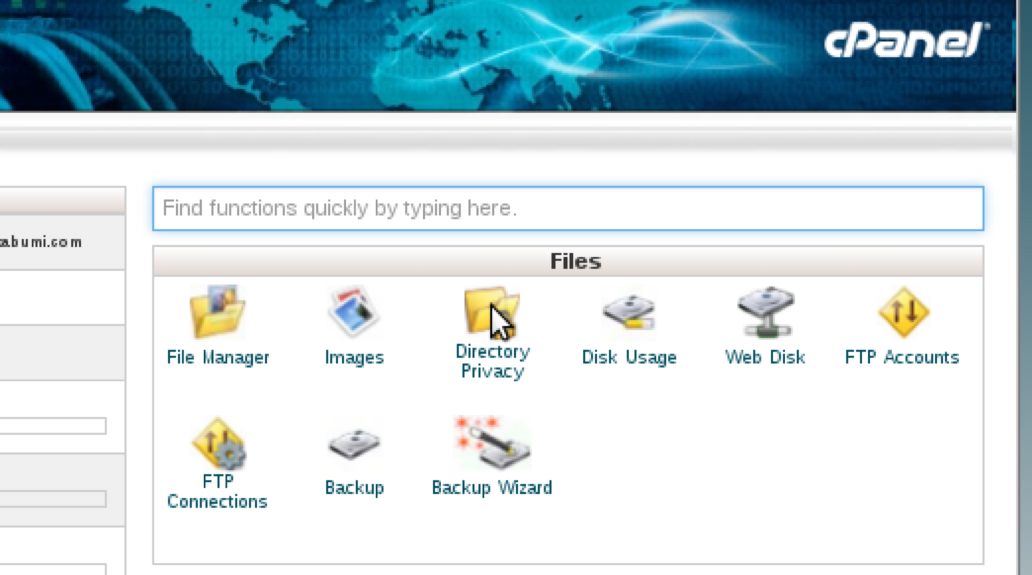Click the File Manager text link
Image resolution: width=1032 pixels, height=575 pixels.
tap(218, 357)
